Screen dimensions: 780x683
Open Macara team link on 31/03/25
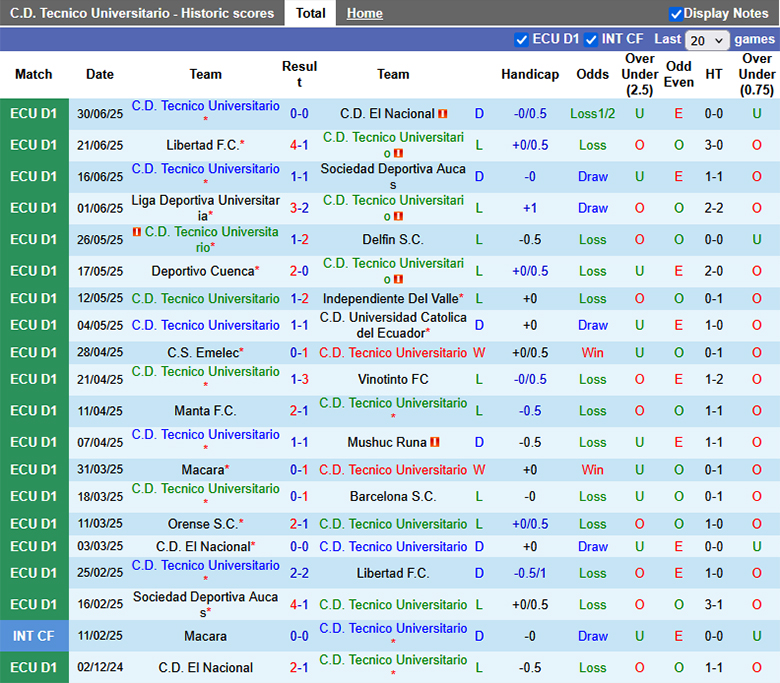pyautogui.click(x=203, y=470)
